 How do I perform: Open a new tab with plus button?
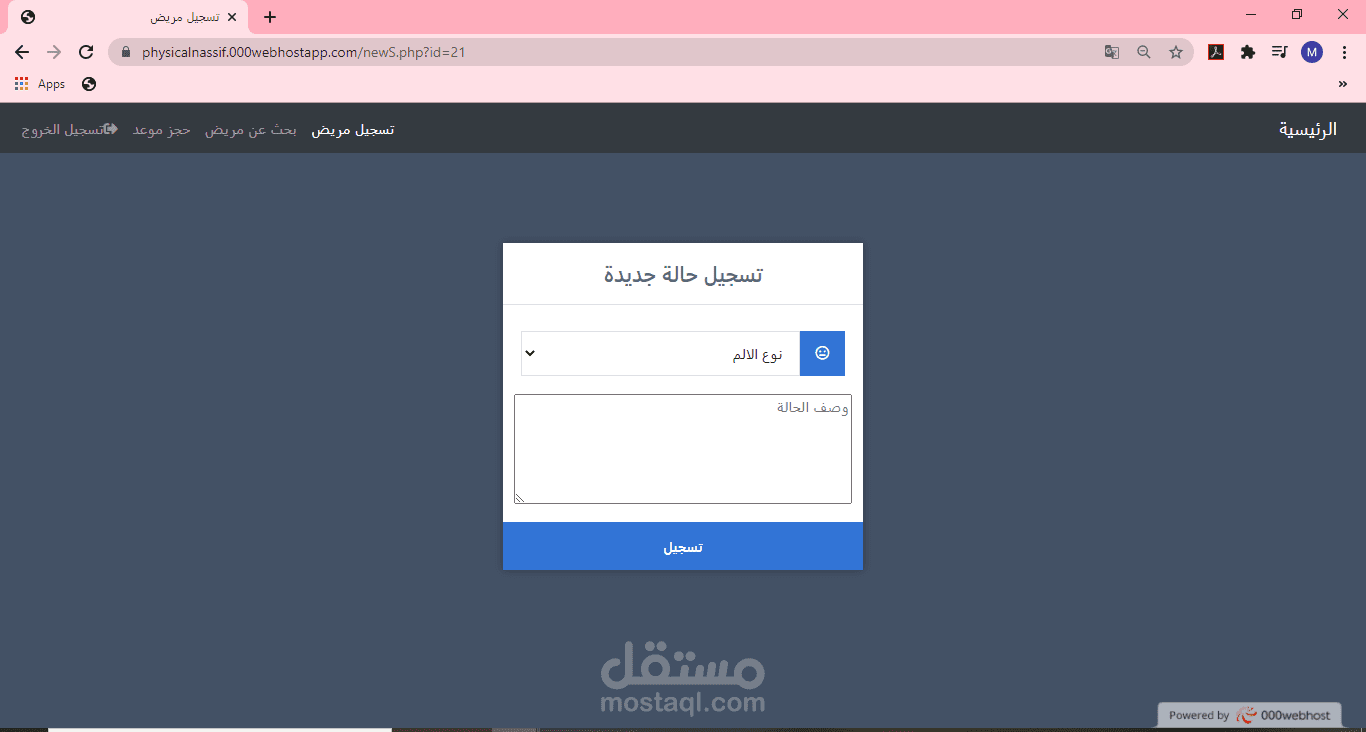(270, 17)
